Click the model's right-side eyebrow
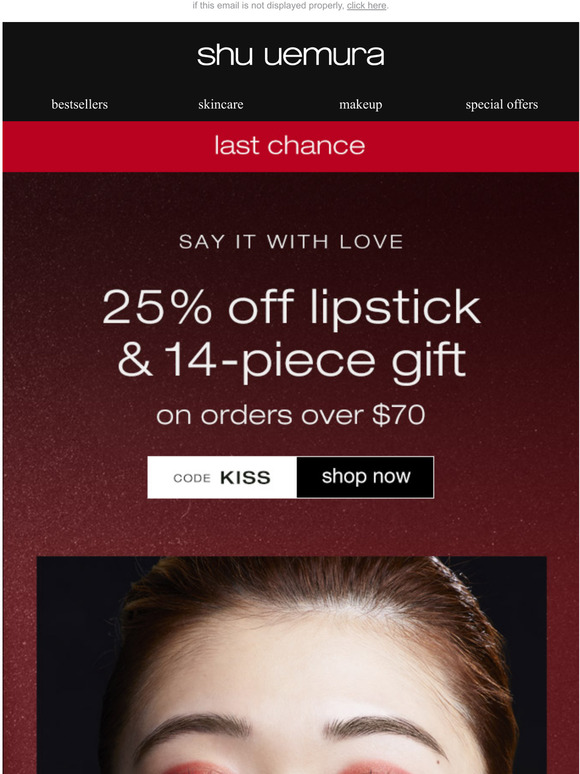 (x=384, y=731)
